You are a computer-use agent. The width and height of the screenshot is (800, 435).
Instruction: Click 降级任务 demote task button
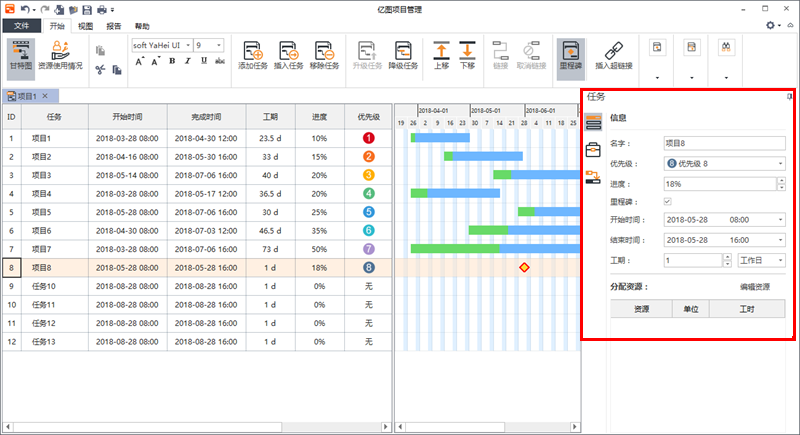coord(403,56)
